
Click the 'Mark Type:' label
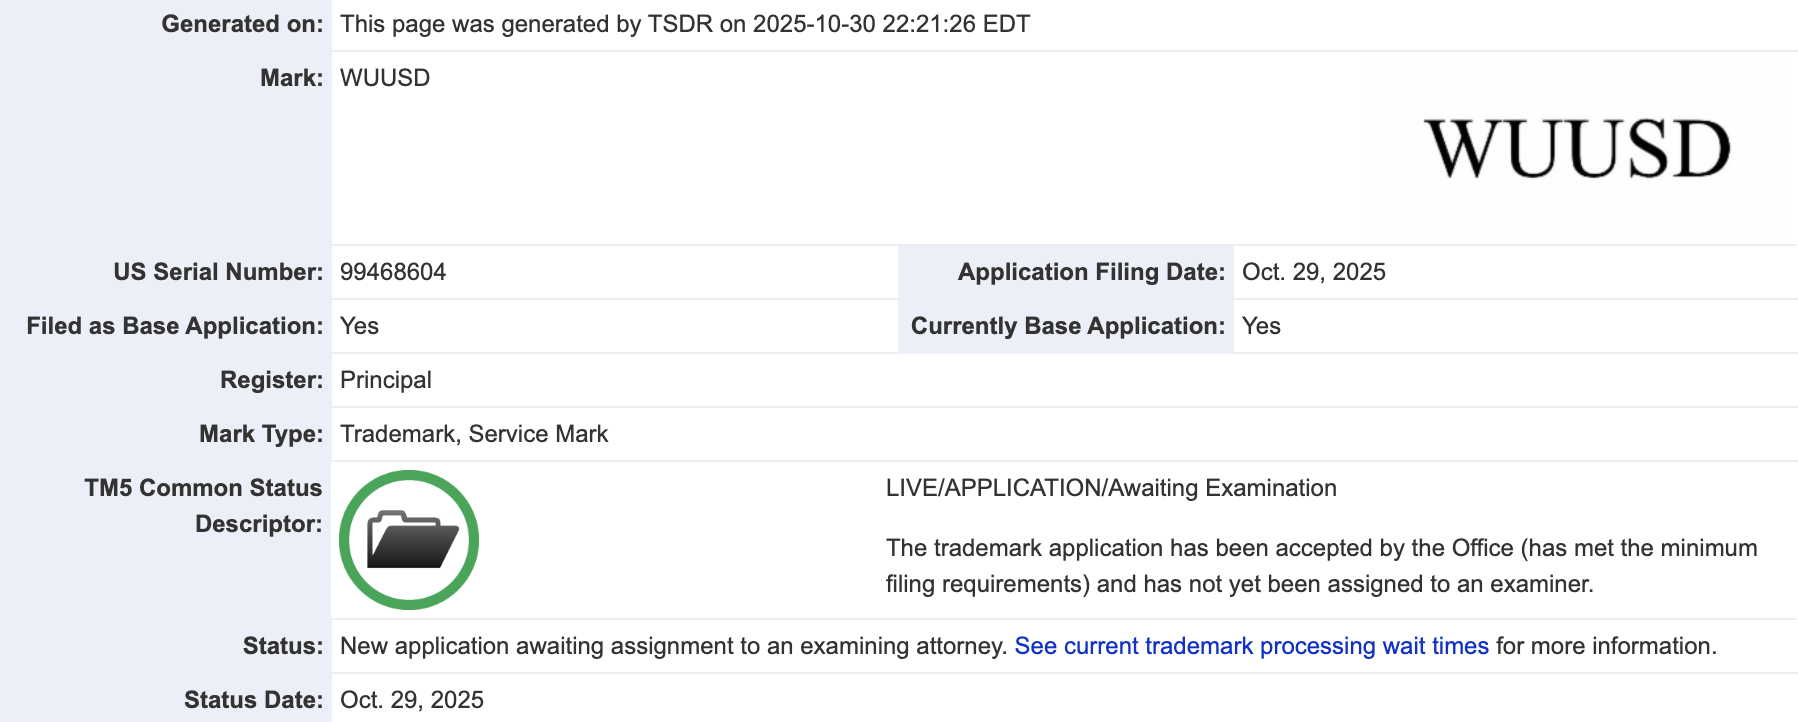click(x=261, y=434)
